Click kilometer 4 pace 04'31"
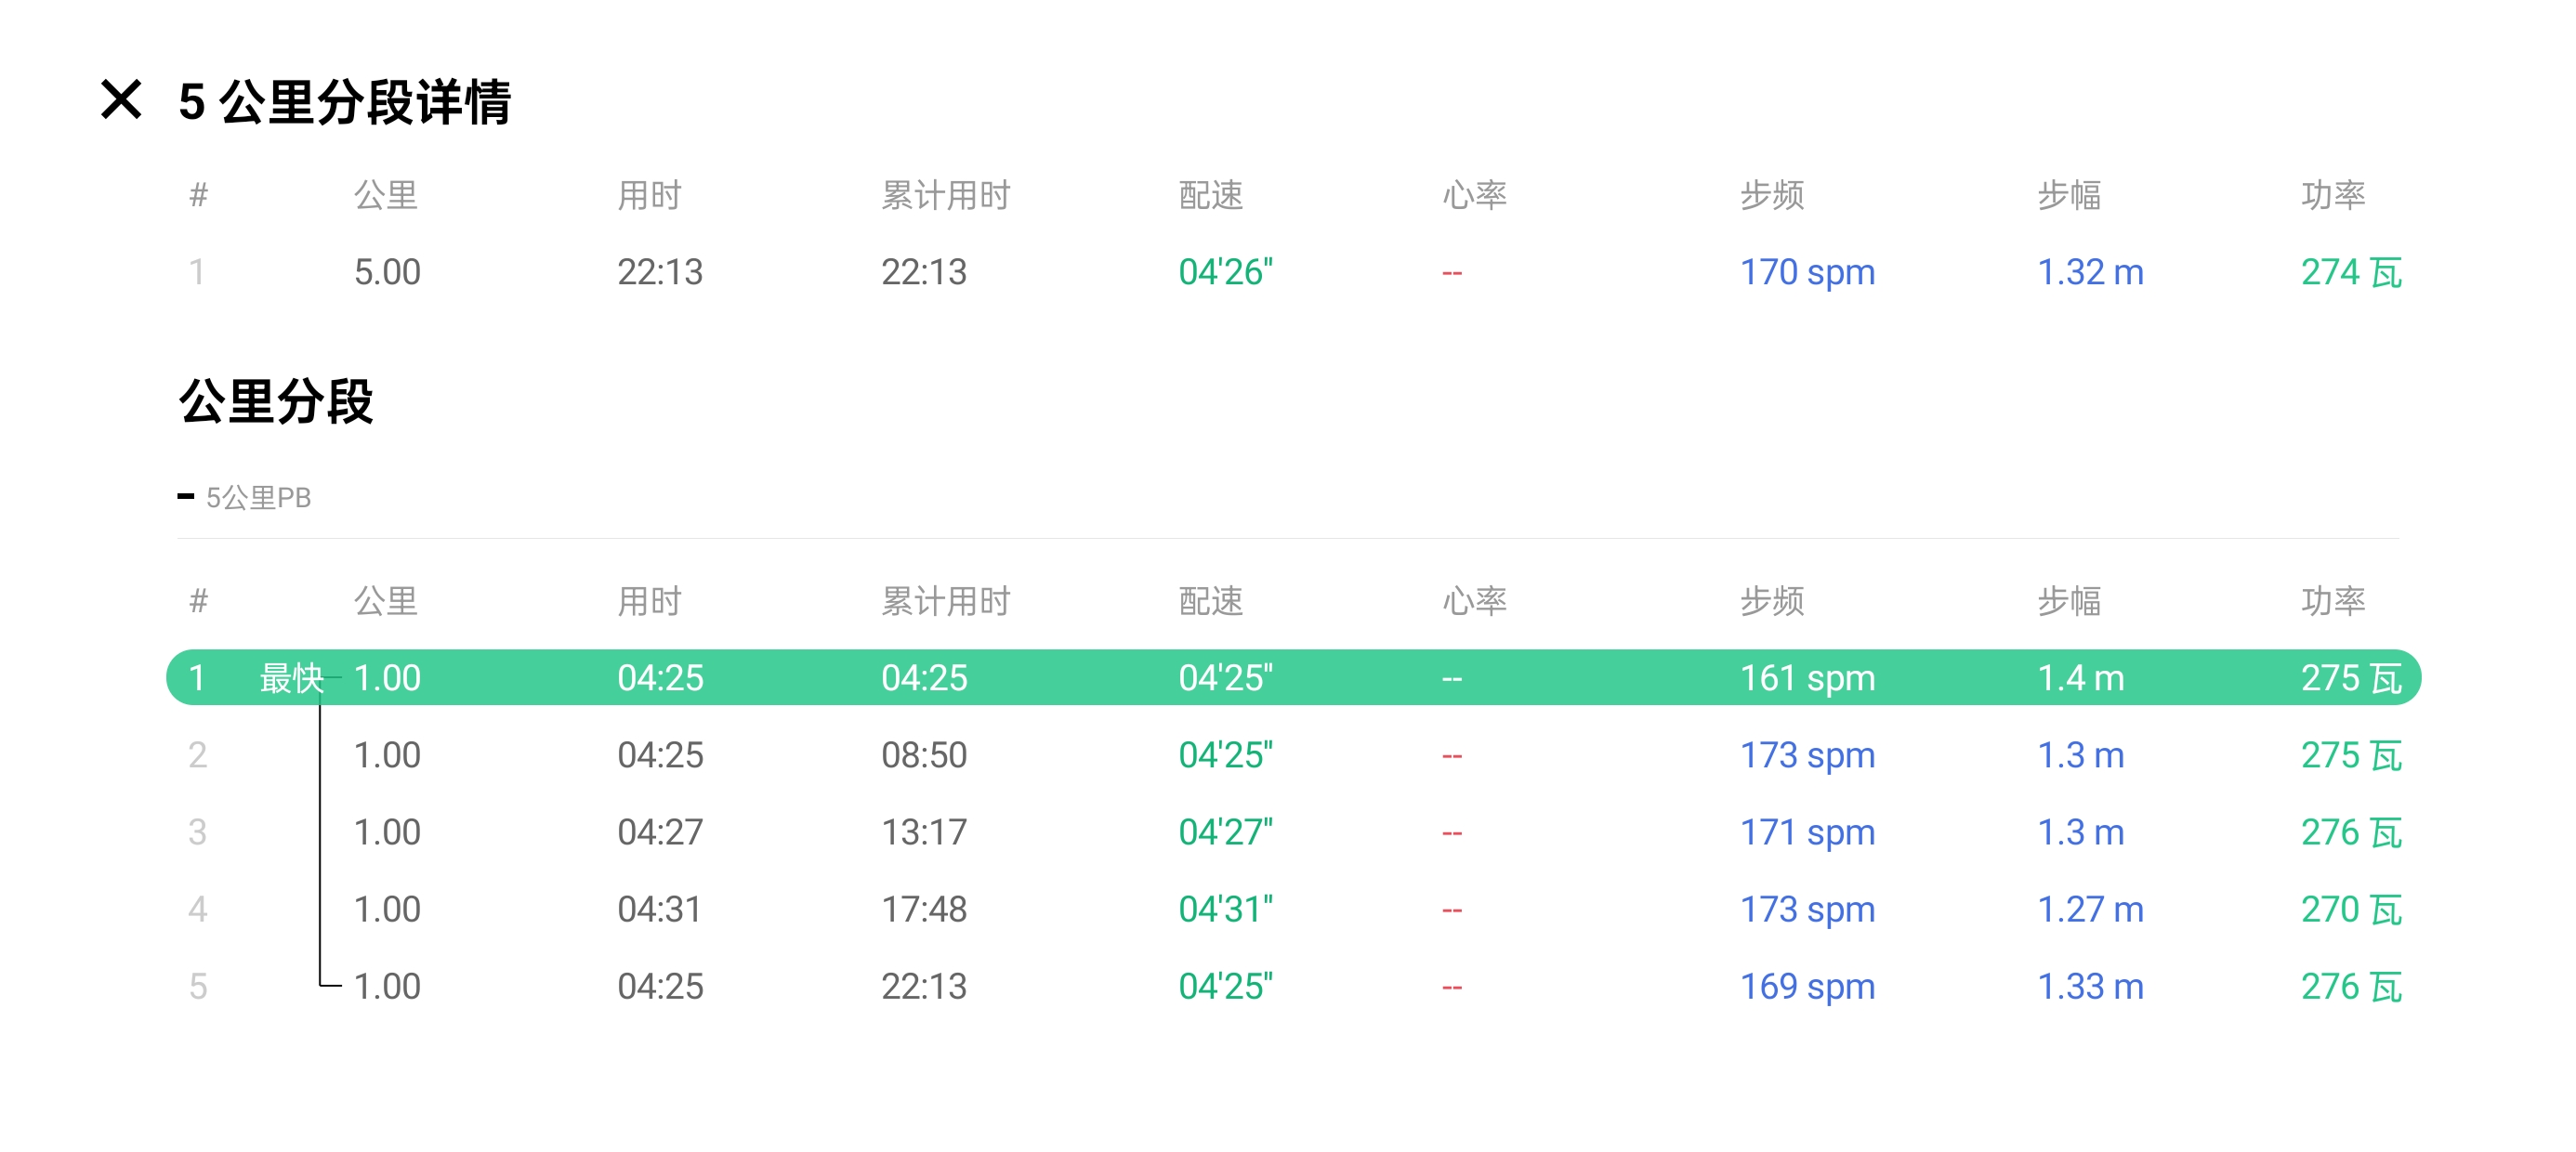Viewport: 2576px width, 1152px height. click(1225, 909)
